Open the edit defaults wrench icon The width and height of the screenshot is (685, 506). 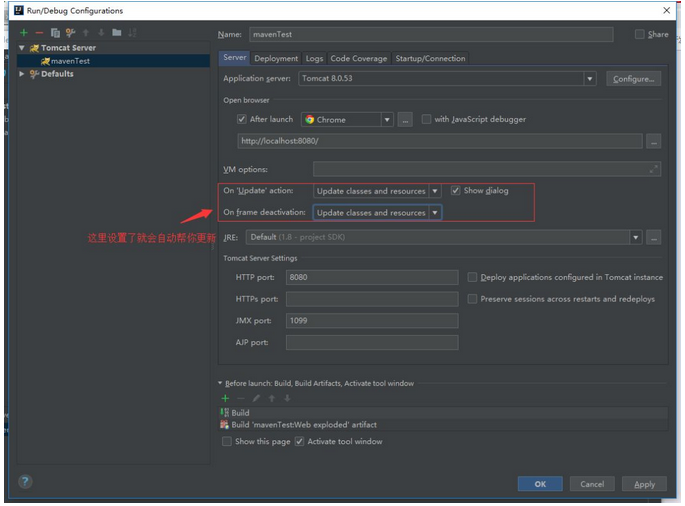pyautogui.click(x=70, y=33)
